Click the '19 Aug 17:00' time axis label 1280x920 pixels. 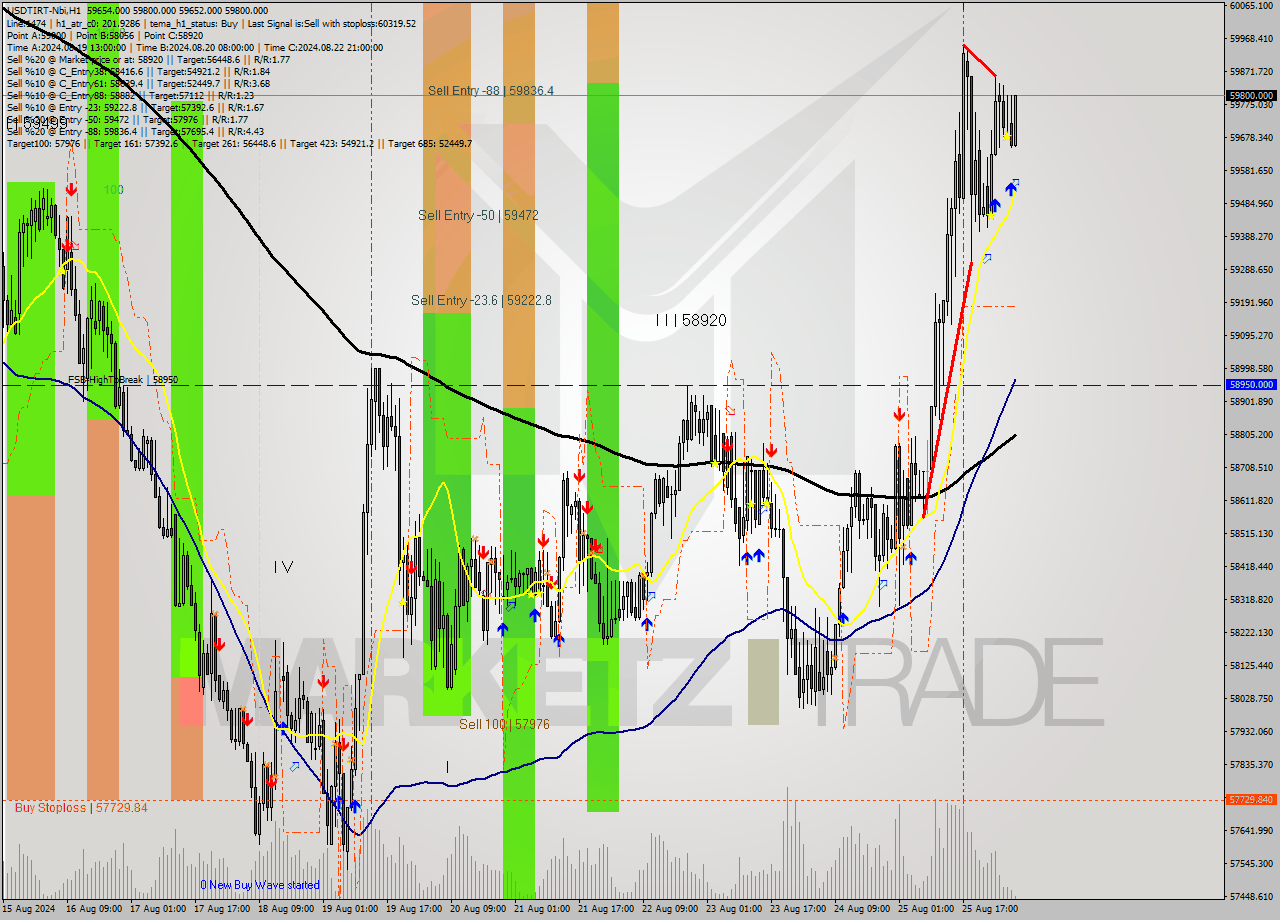click(x=414, y=910)
